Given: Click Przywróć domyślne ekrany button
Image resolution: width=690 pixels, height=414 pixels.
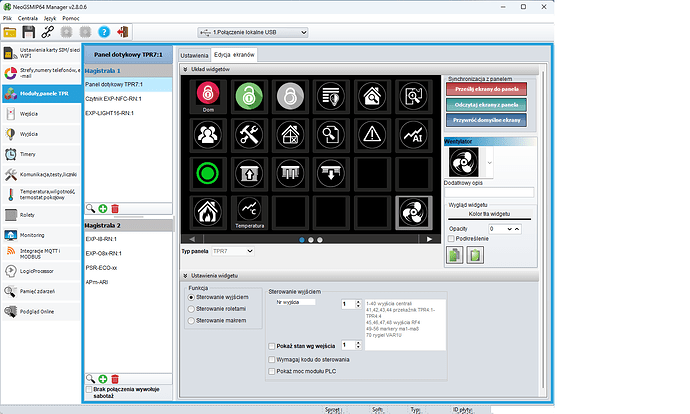Looking at the screenshot, I should 486,120.
